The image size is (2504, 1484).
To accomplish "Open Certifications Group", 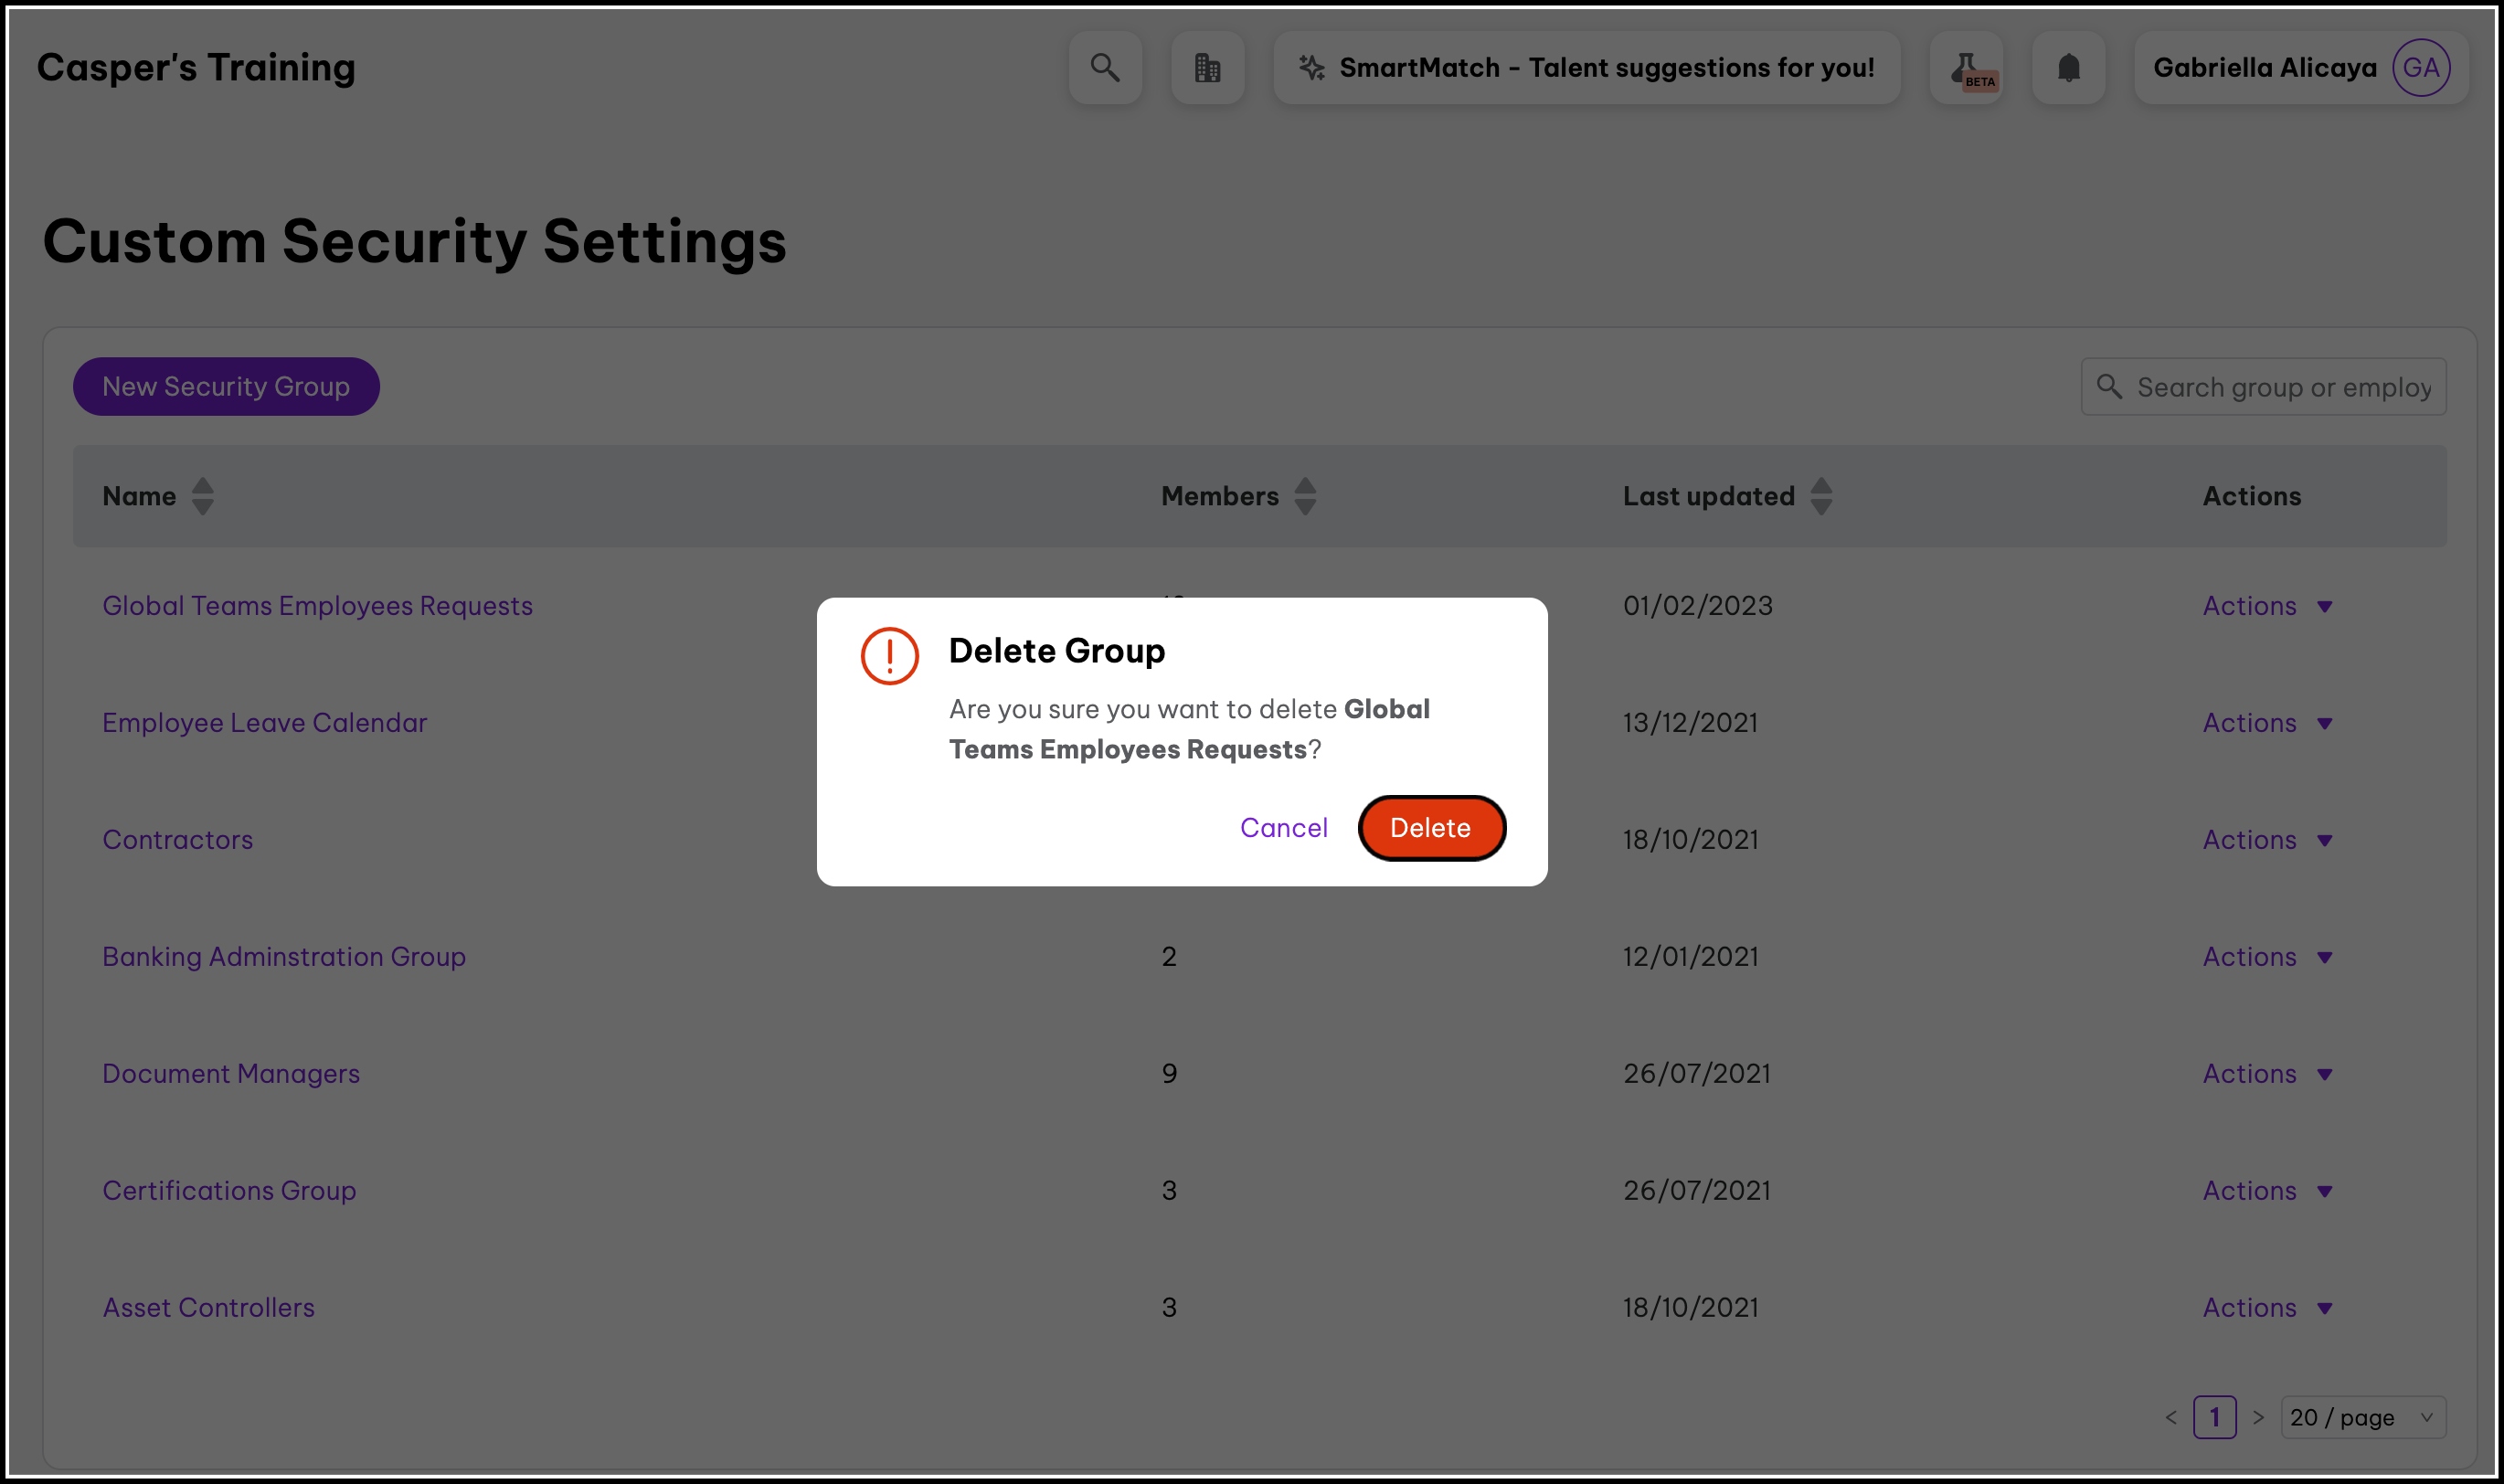I will tap(229, 1191).
